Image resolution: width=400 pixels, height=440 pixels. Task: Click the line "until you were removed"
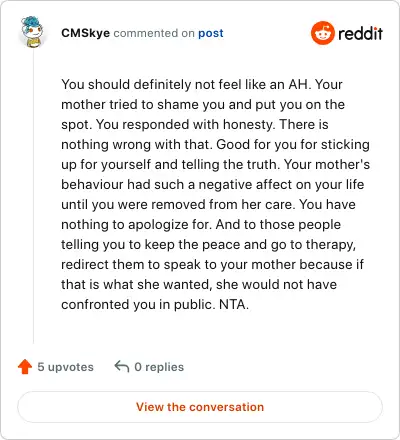208,204
